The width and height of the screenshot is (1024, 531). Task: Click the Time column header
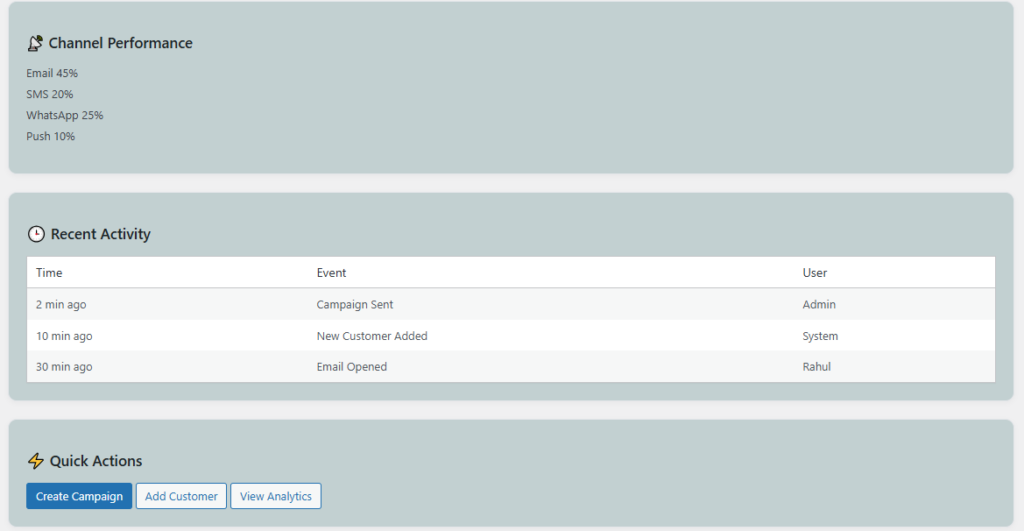[49, 273]
